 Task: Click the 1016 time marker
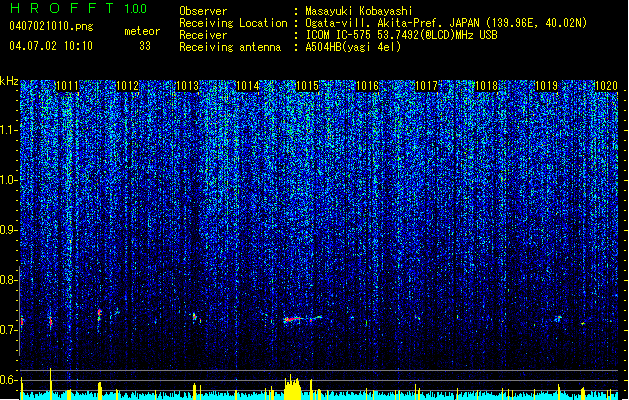point(367,86)
